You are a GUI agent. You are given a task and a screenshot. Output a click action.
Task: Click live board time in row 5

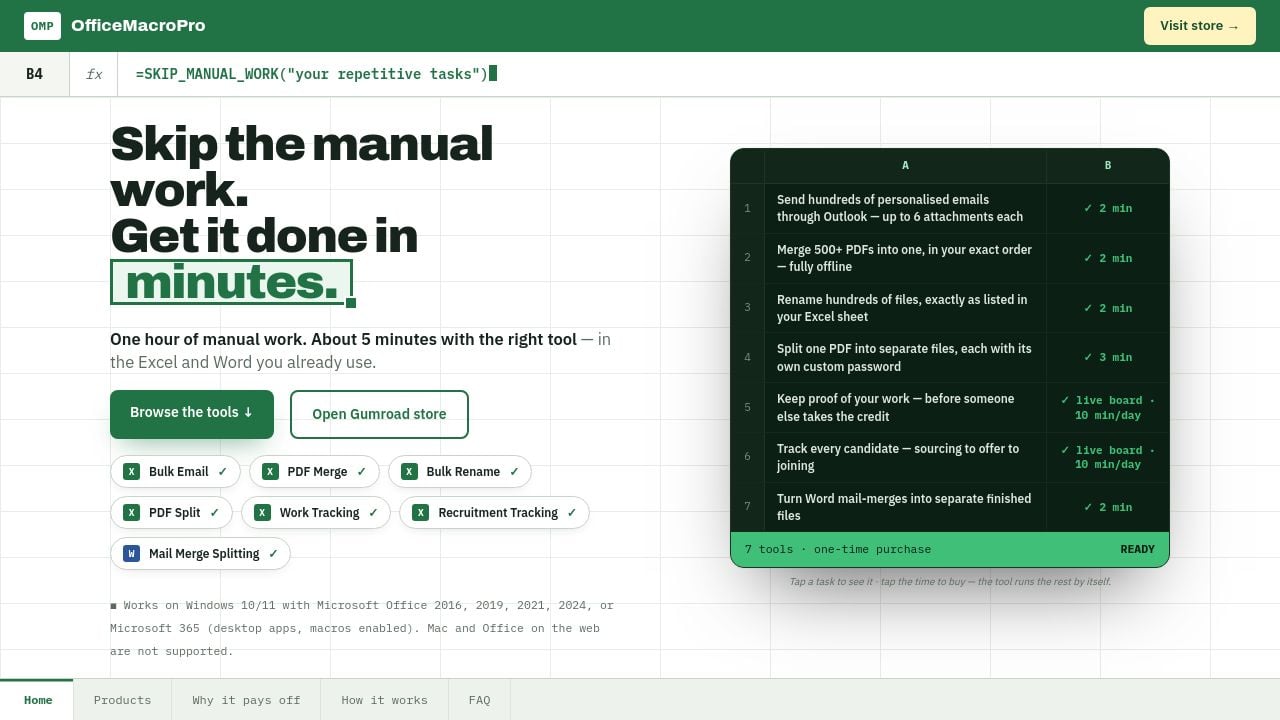pyautogui.click(x=1108, y=407)
